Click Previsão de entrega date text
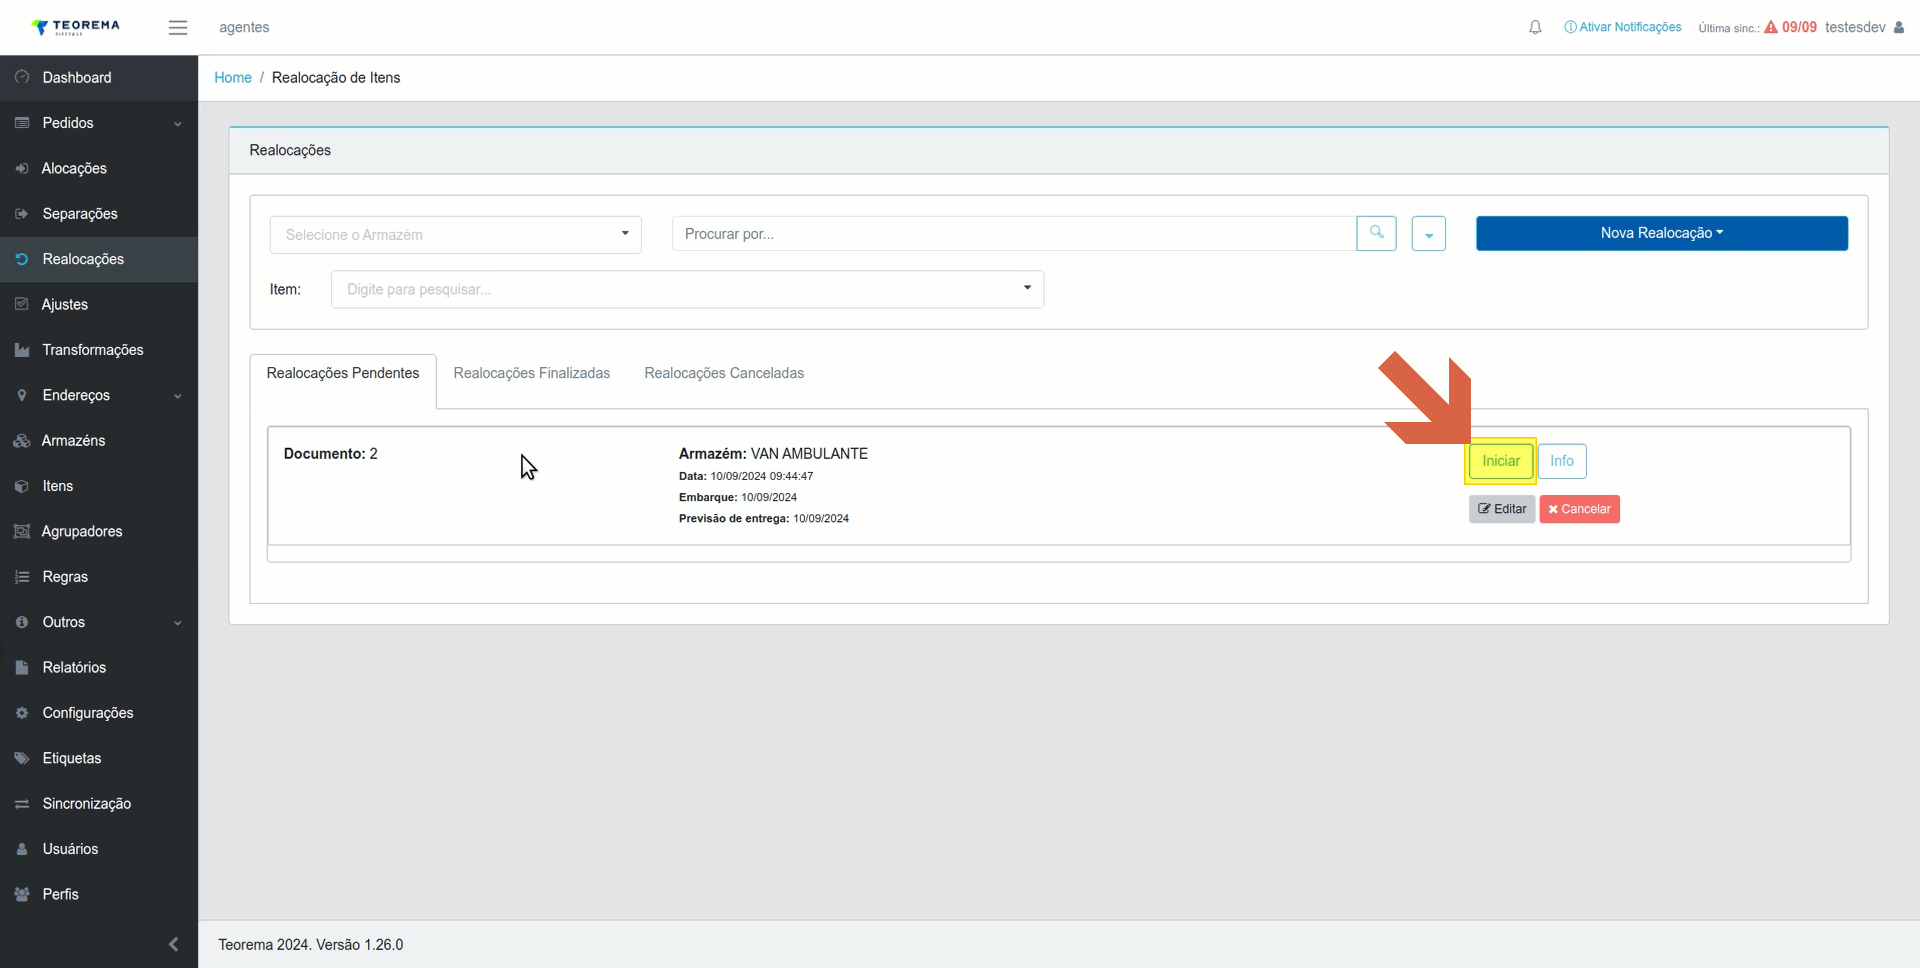Viewport: 1920px width, 968px height. 764,518
